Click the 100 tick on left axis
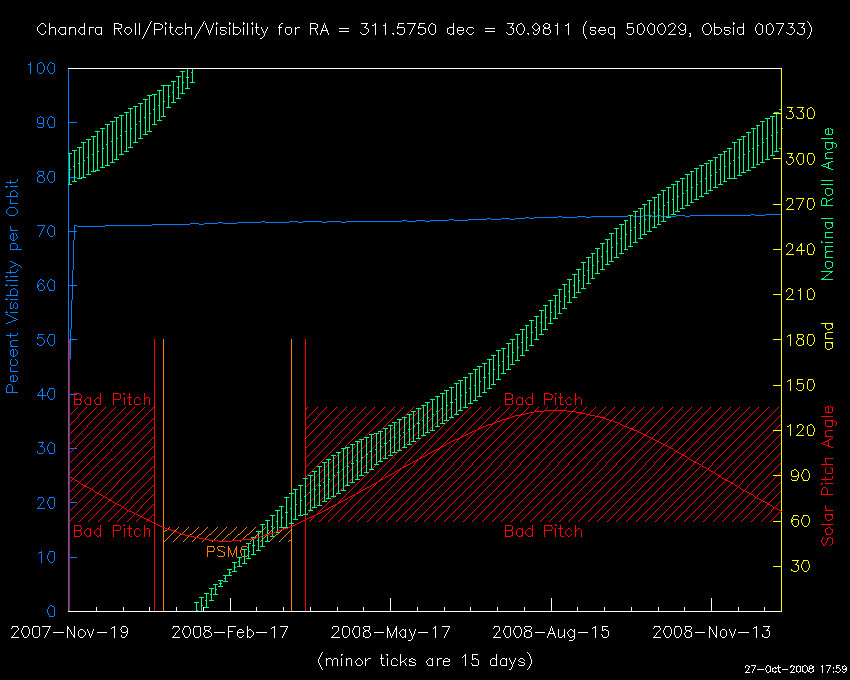 43,69
